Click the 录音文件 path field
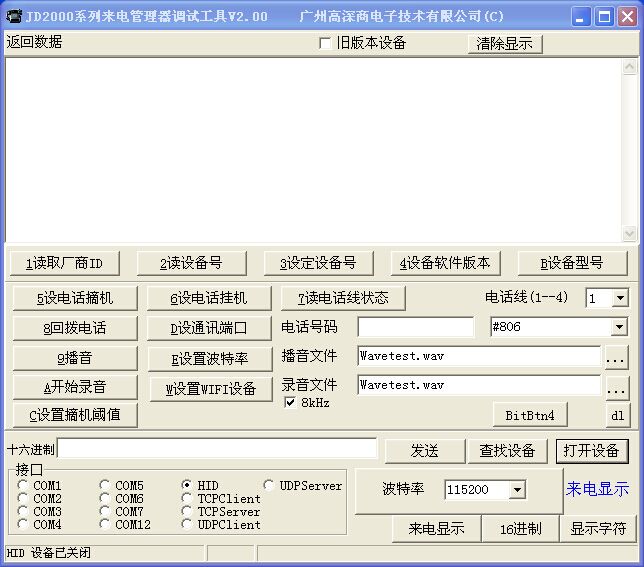This screenshot has width=644, height=567. (479, 385)
